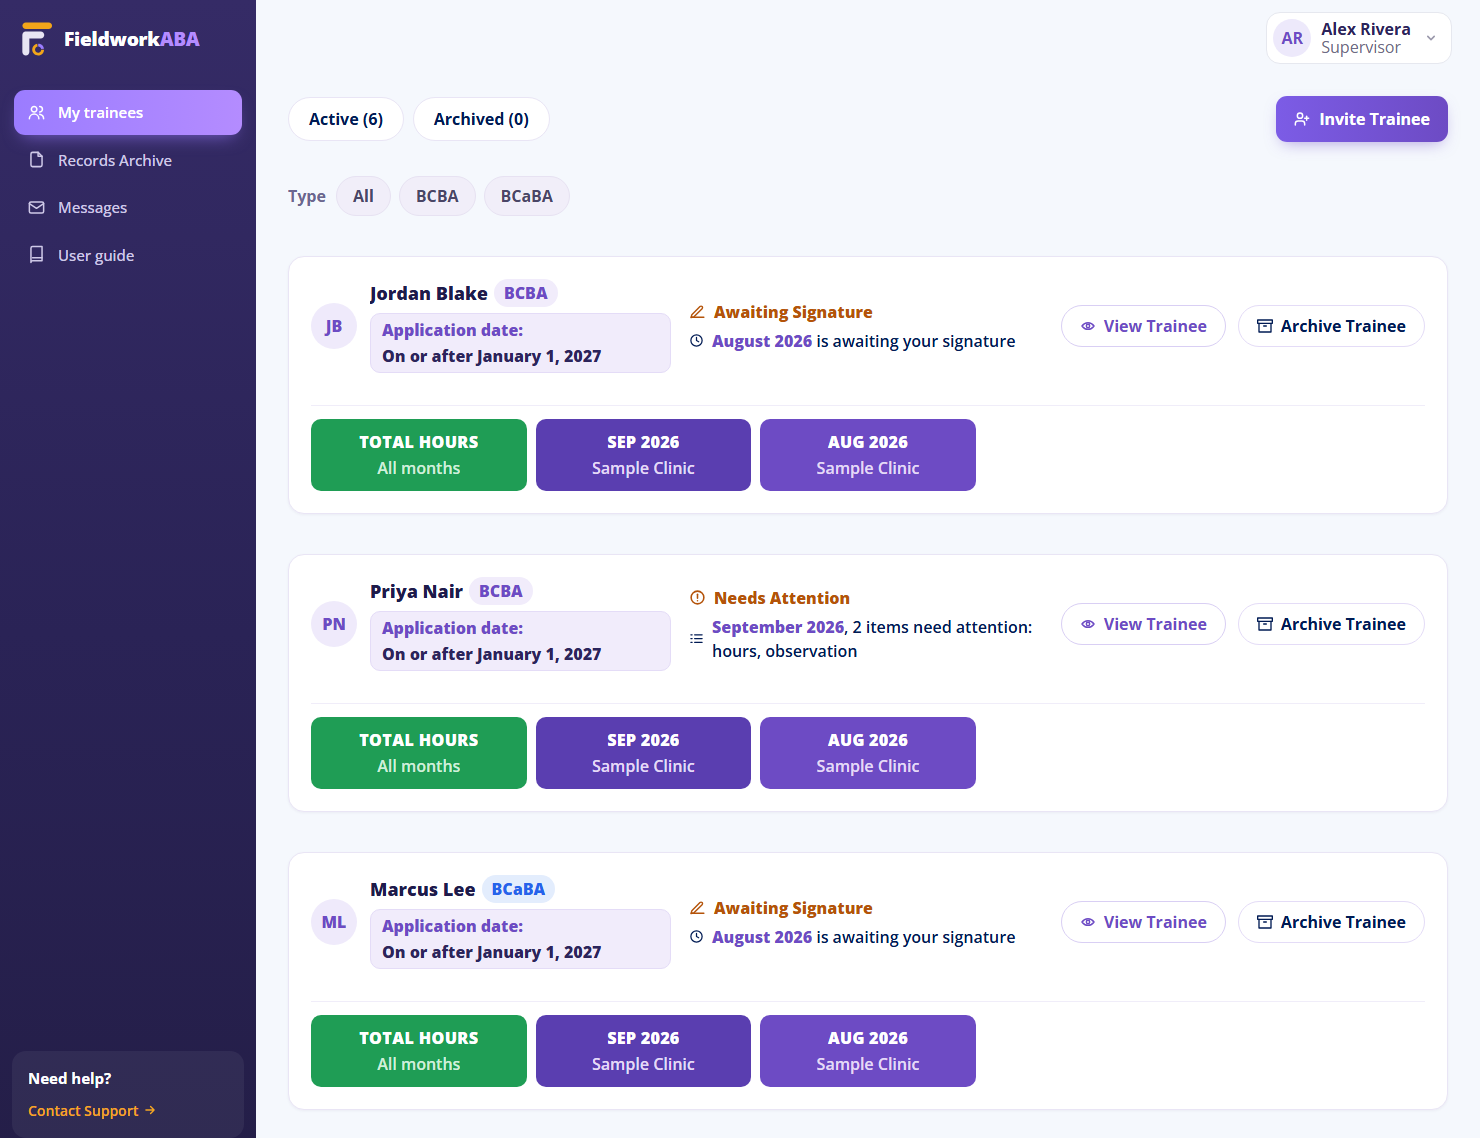The image size is (1480, 1138).
Task: Open Marcus Lee's August 2026 signature link
Action: click(x=762, y=937)
